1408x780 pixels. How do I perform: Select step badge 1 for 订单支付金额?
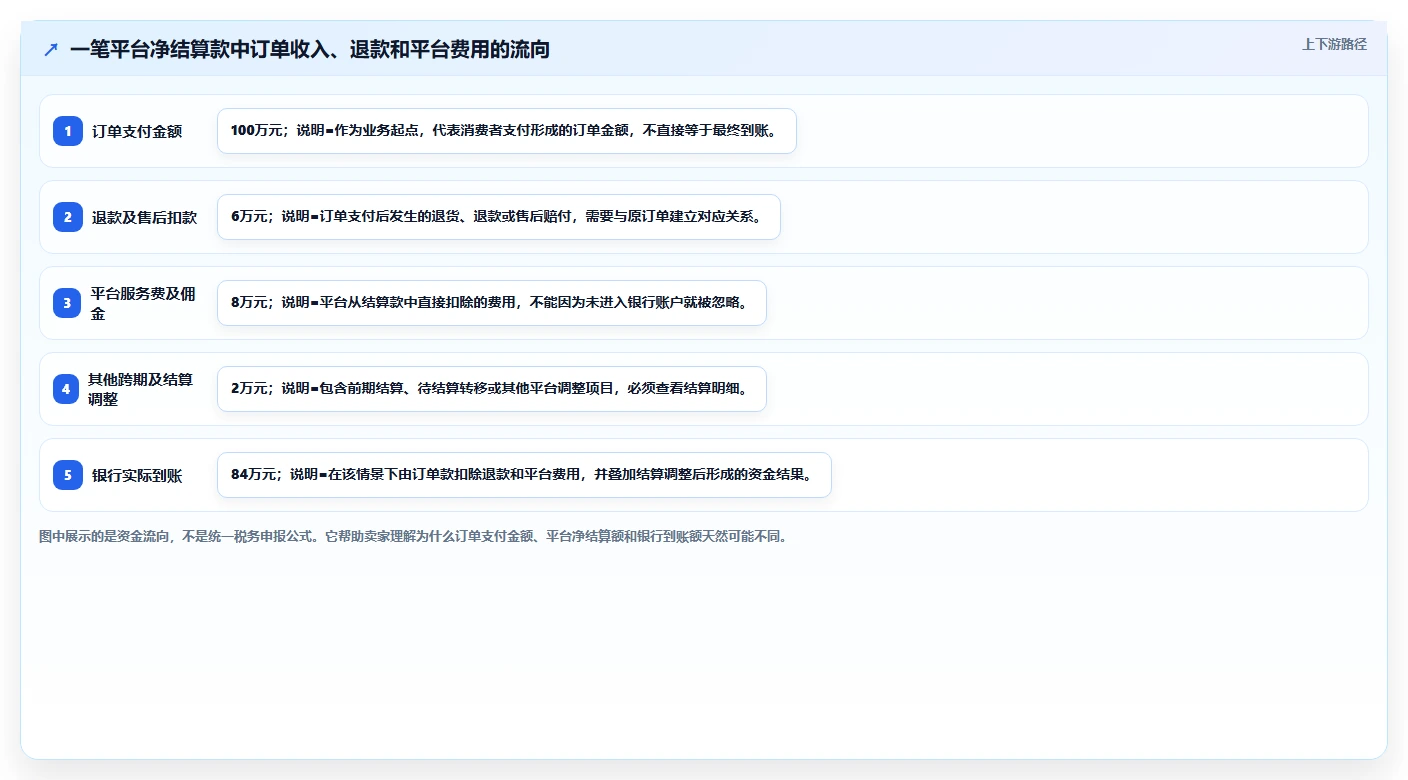(x=68, y=131)
